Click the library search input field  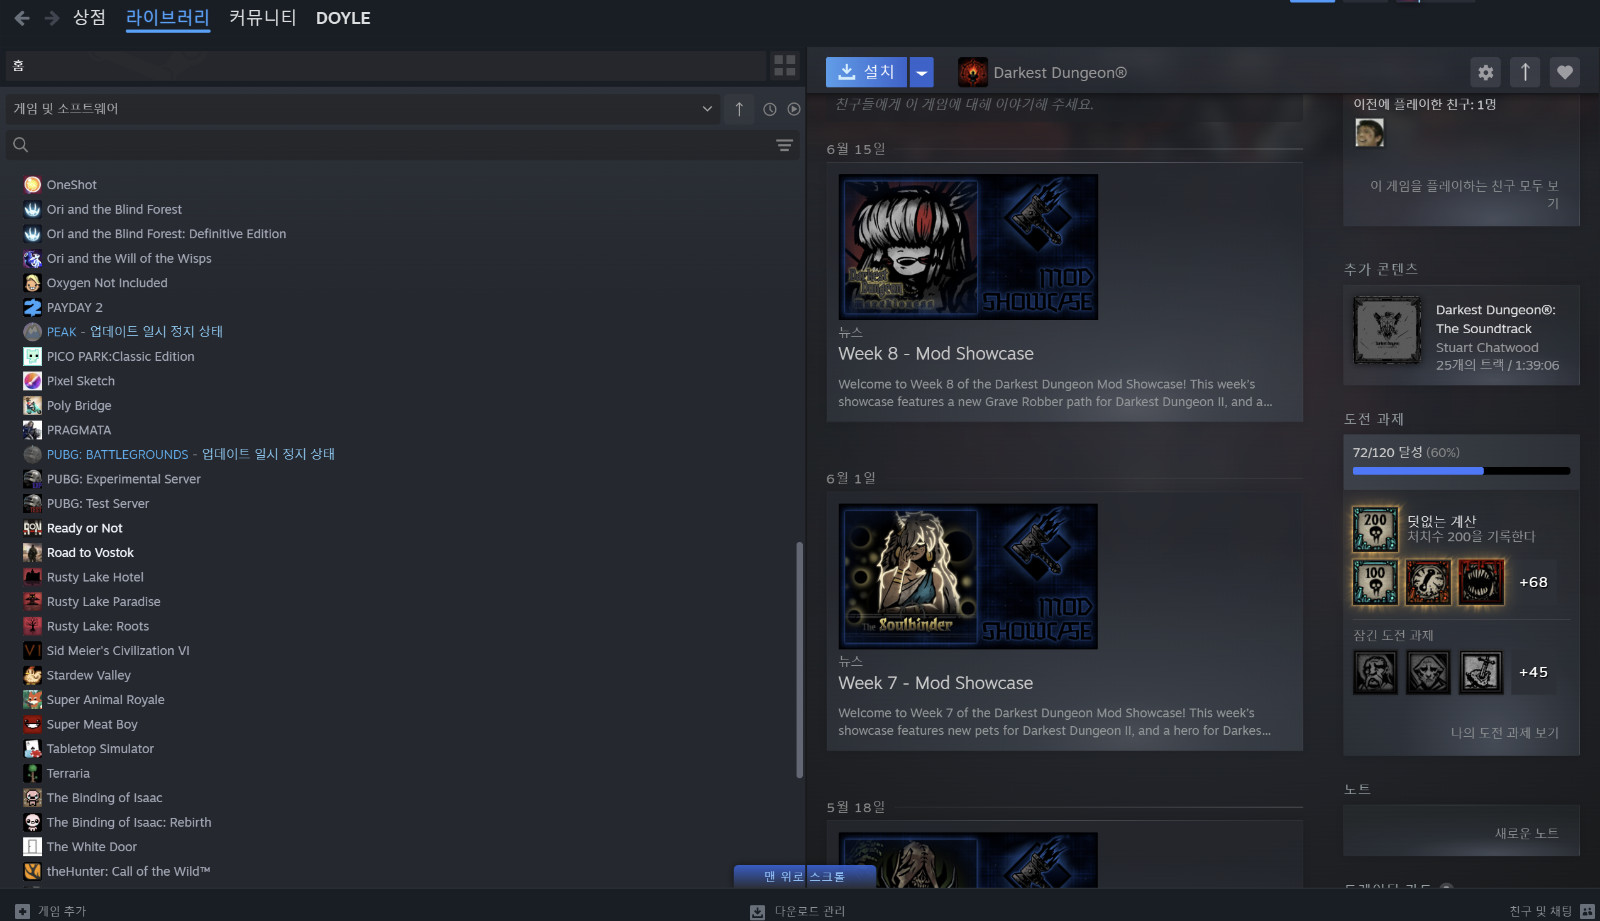click(x=400, y=145)
